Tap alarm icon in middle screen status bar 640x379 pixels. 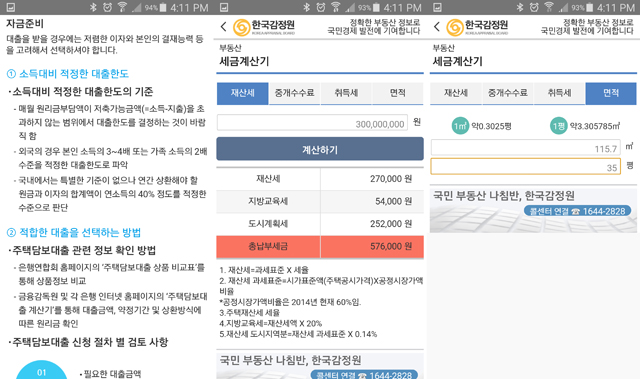click(321, 7)
